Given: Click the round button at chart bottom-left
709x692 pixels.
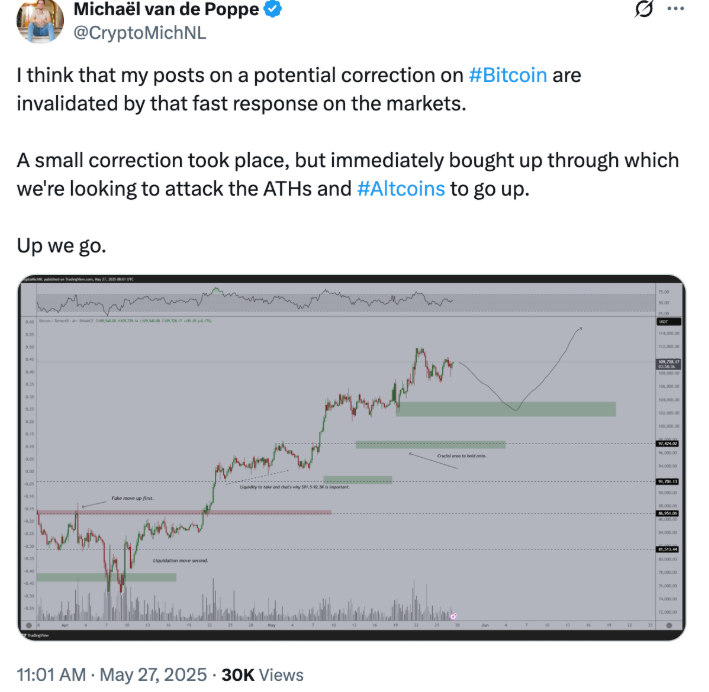Looking at the screenshot, I should coord(29,626).
